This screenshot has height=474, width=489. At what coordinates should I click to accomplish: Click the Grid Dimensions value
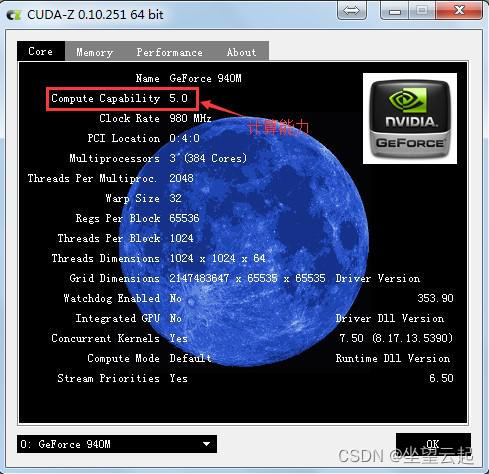(247, 278)
